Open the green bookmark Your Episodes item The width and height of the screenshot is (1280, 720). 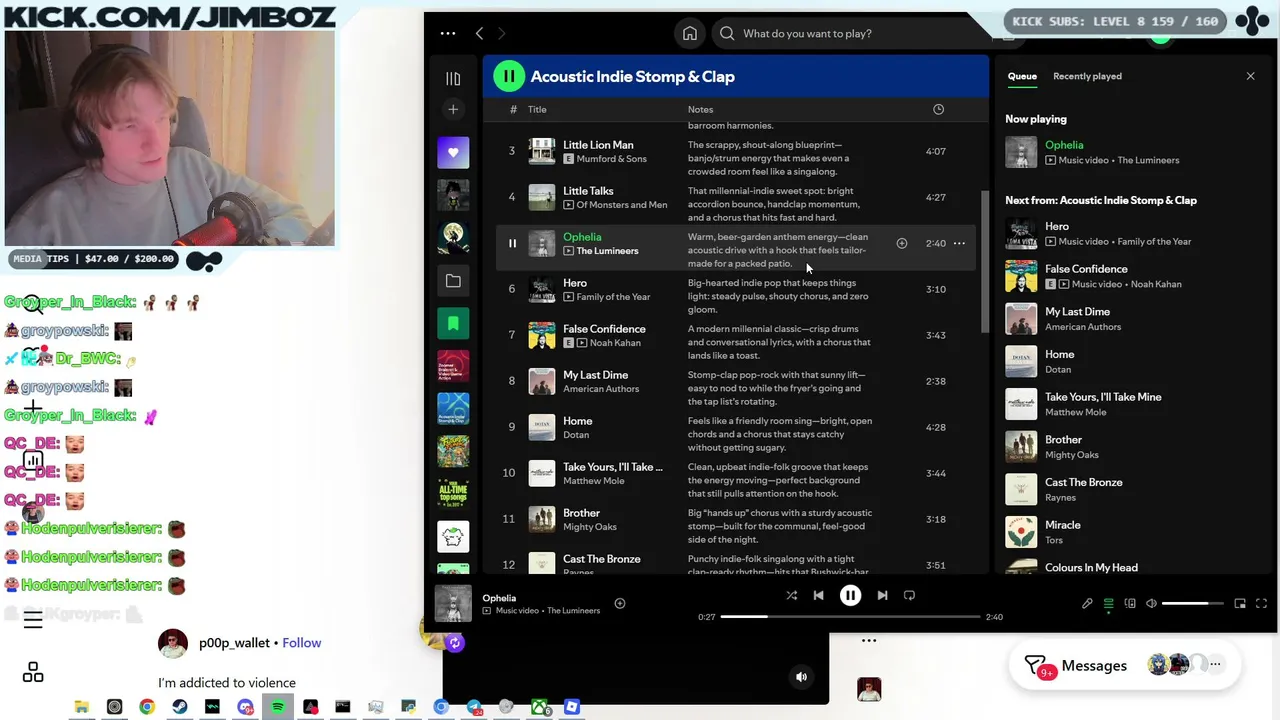coord(453,323)
